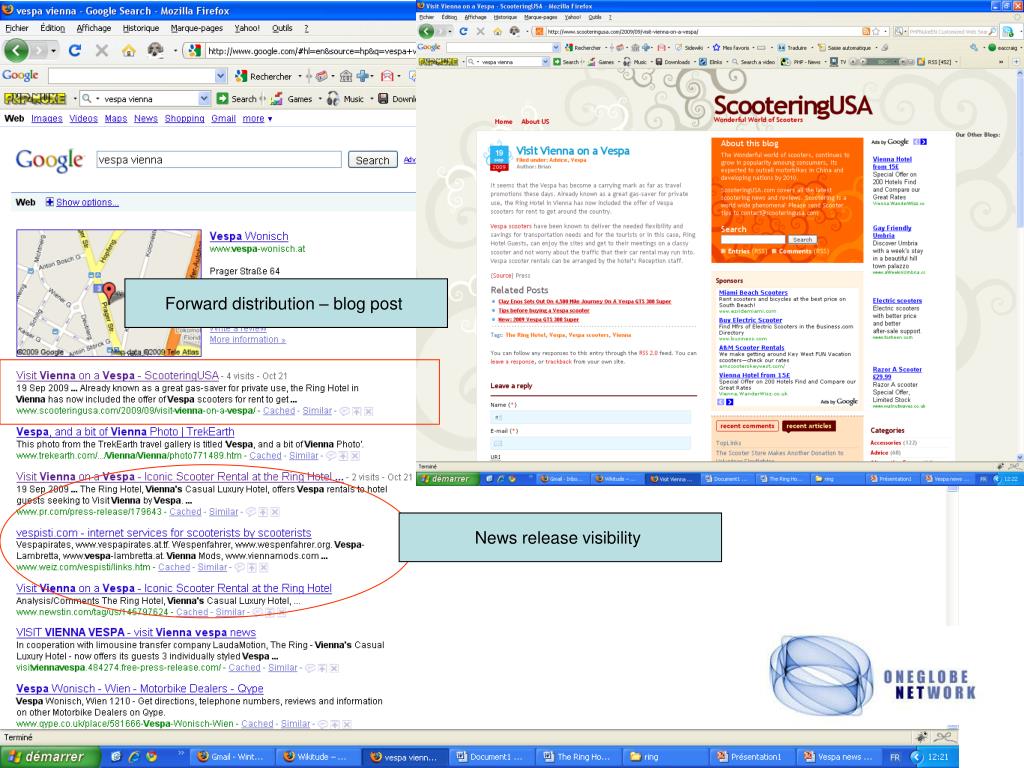This screenshot has height=768, width=1024.
Task: Open the Games dropdown arrow in Google Search window
Action: coord(320,99)
